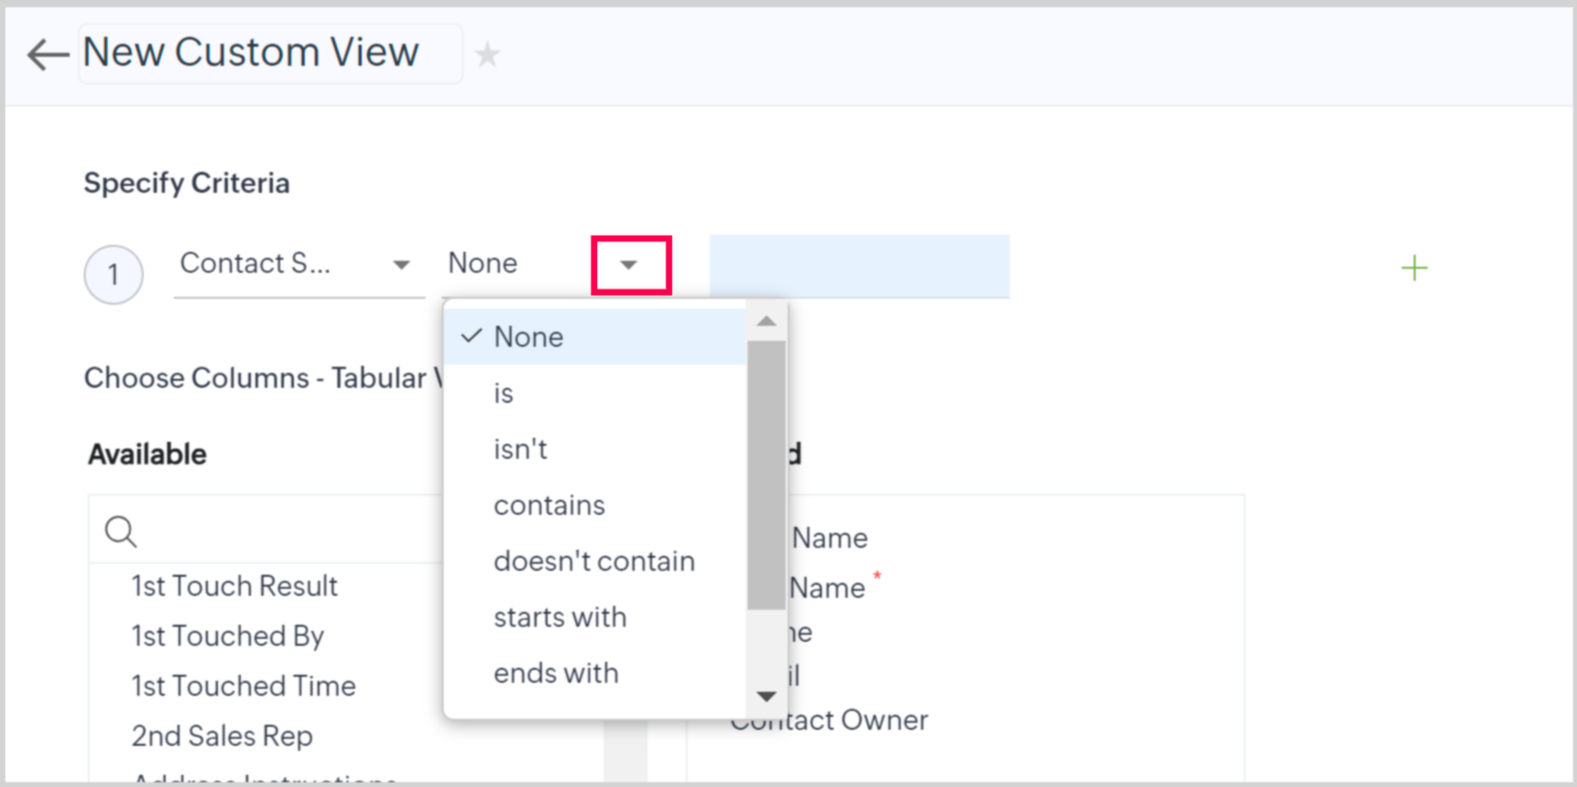Click the search magnifier in Available columns
Viewport: 1577px width, 787px height.
[121, 531]
